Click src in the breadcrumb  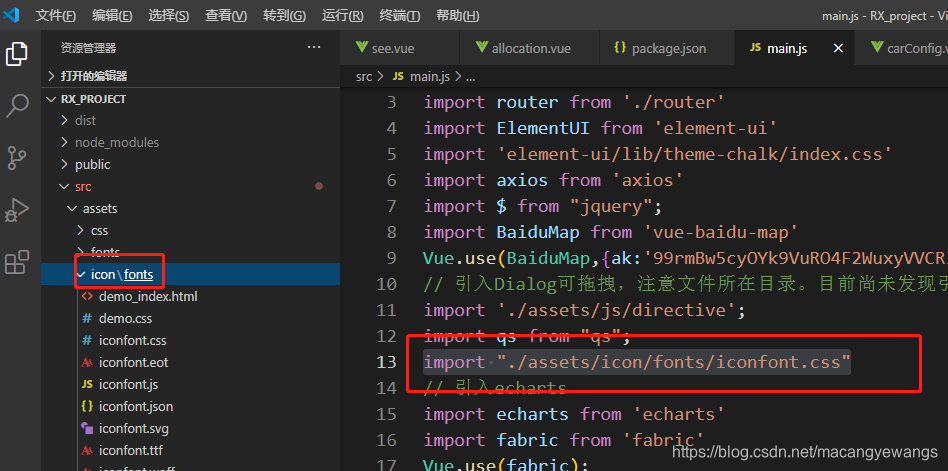[x=364, y=77]
